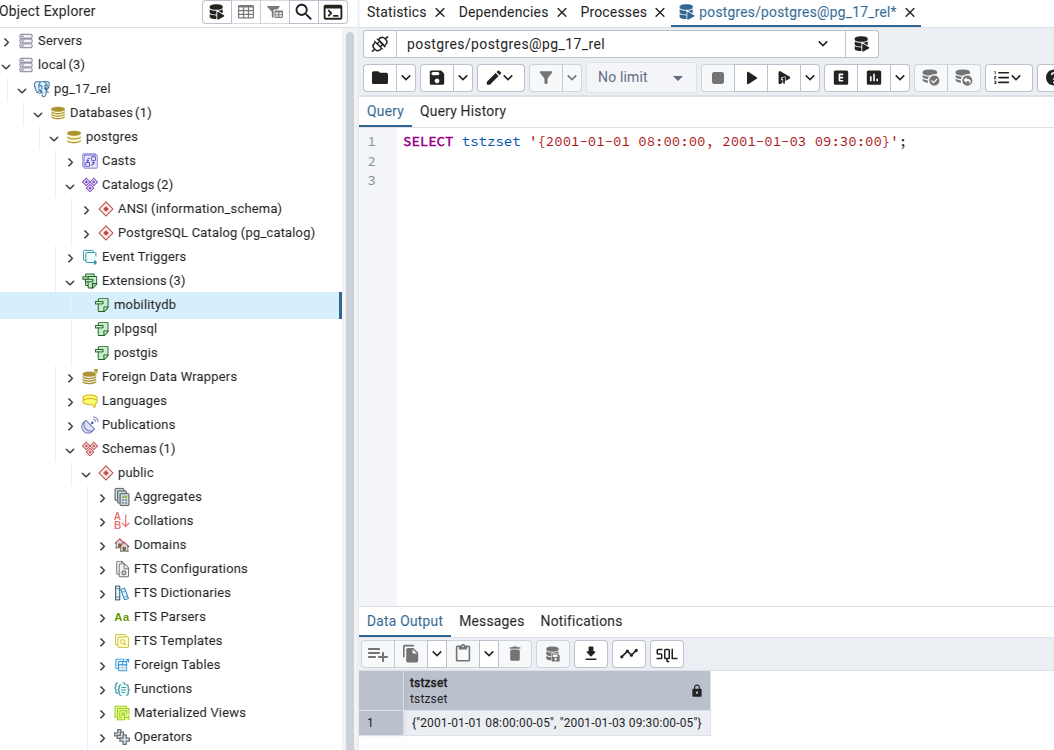Viewport: 1054px width, 750px height.
Task: Switch to the Query History tab
Action: 462,111
